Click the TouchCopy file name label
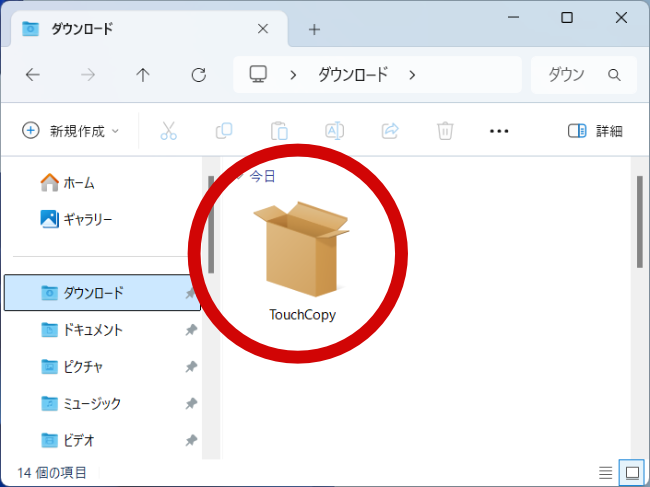The image size is (650, 487). (x=303, y=315)
